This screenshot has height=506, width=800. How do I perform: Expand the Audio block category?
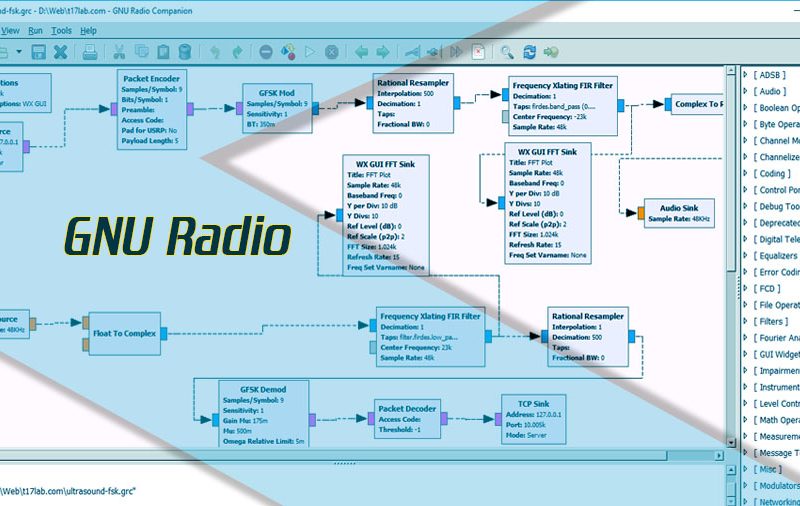tap(746, 91)
